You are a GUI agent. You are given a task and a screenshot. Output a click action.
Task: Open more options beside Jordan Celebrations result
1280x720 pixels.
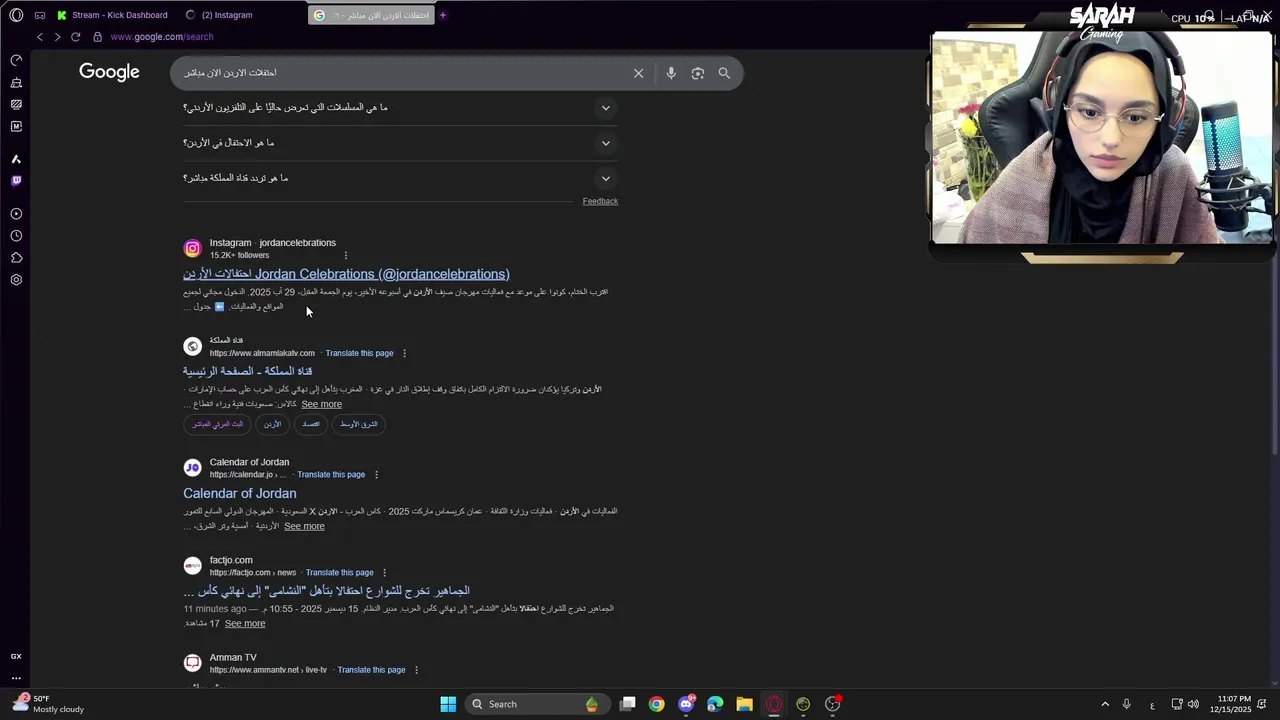pos(346,255)
